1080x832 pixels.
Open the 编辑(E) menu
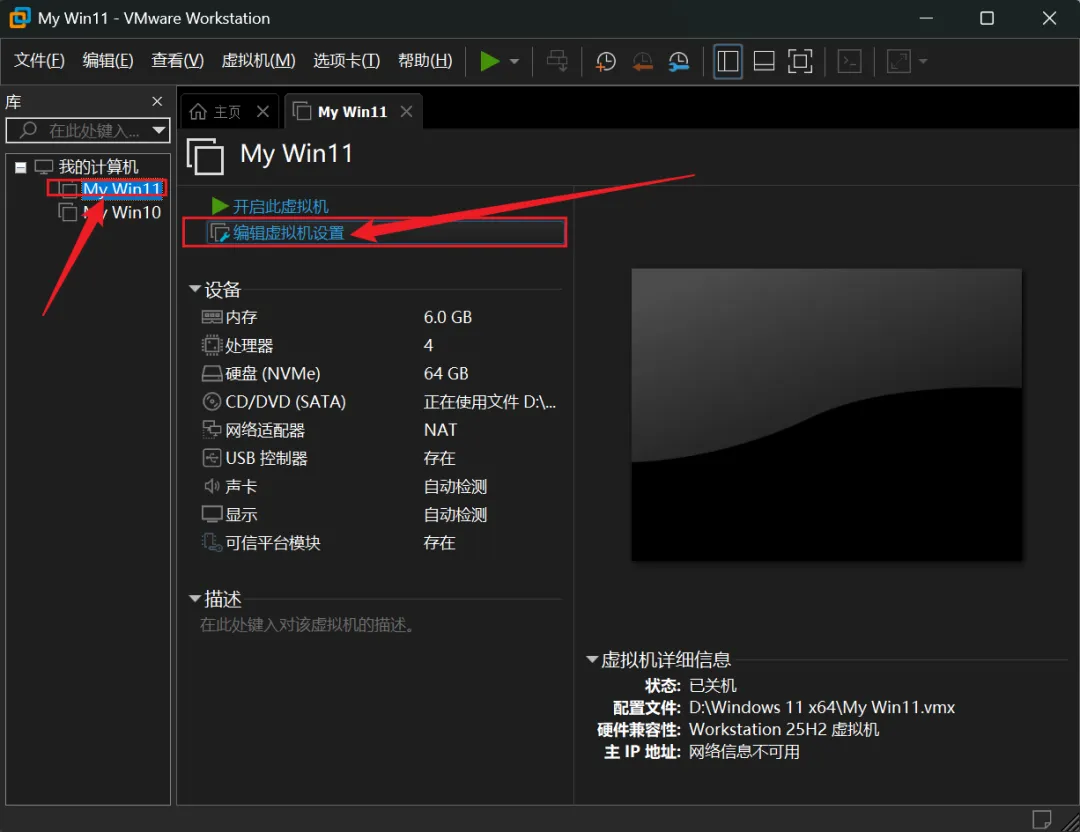[108, 61]
